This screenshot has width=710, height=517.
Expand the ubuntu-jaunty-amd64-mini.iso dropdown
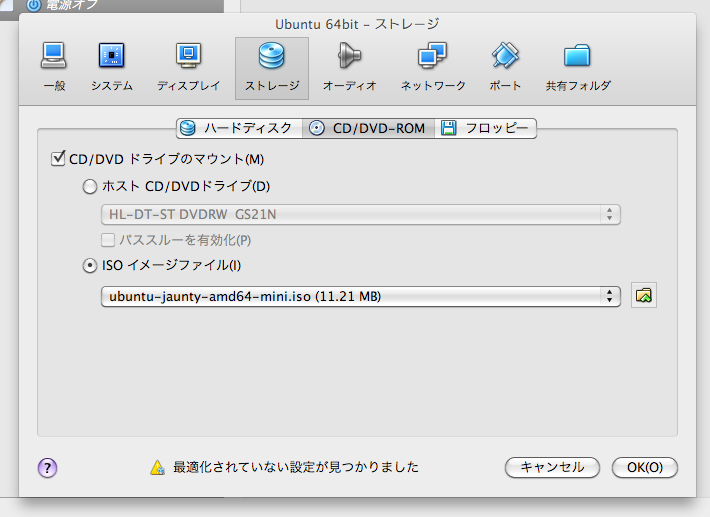point(361,296)
